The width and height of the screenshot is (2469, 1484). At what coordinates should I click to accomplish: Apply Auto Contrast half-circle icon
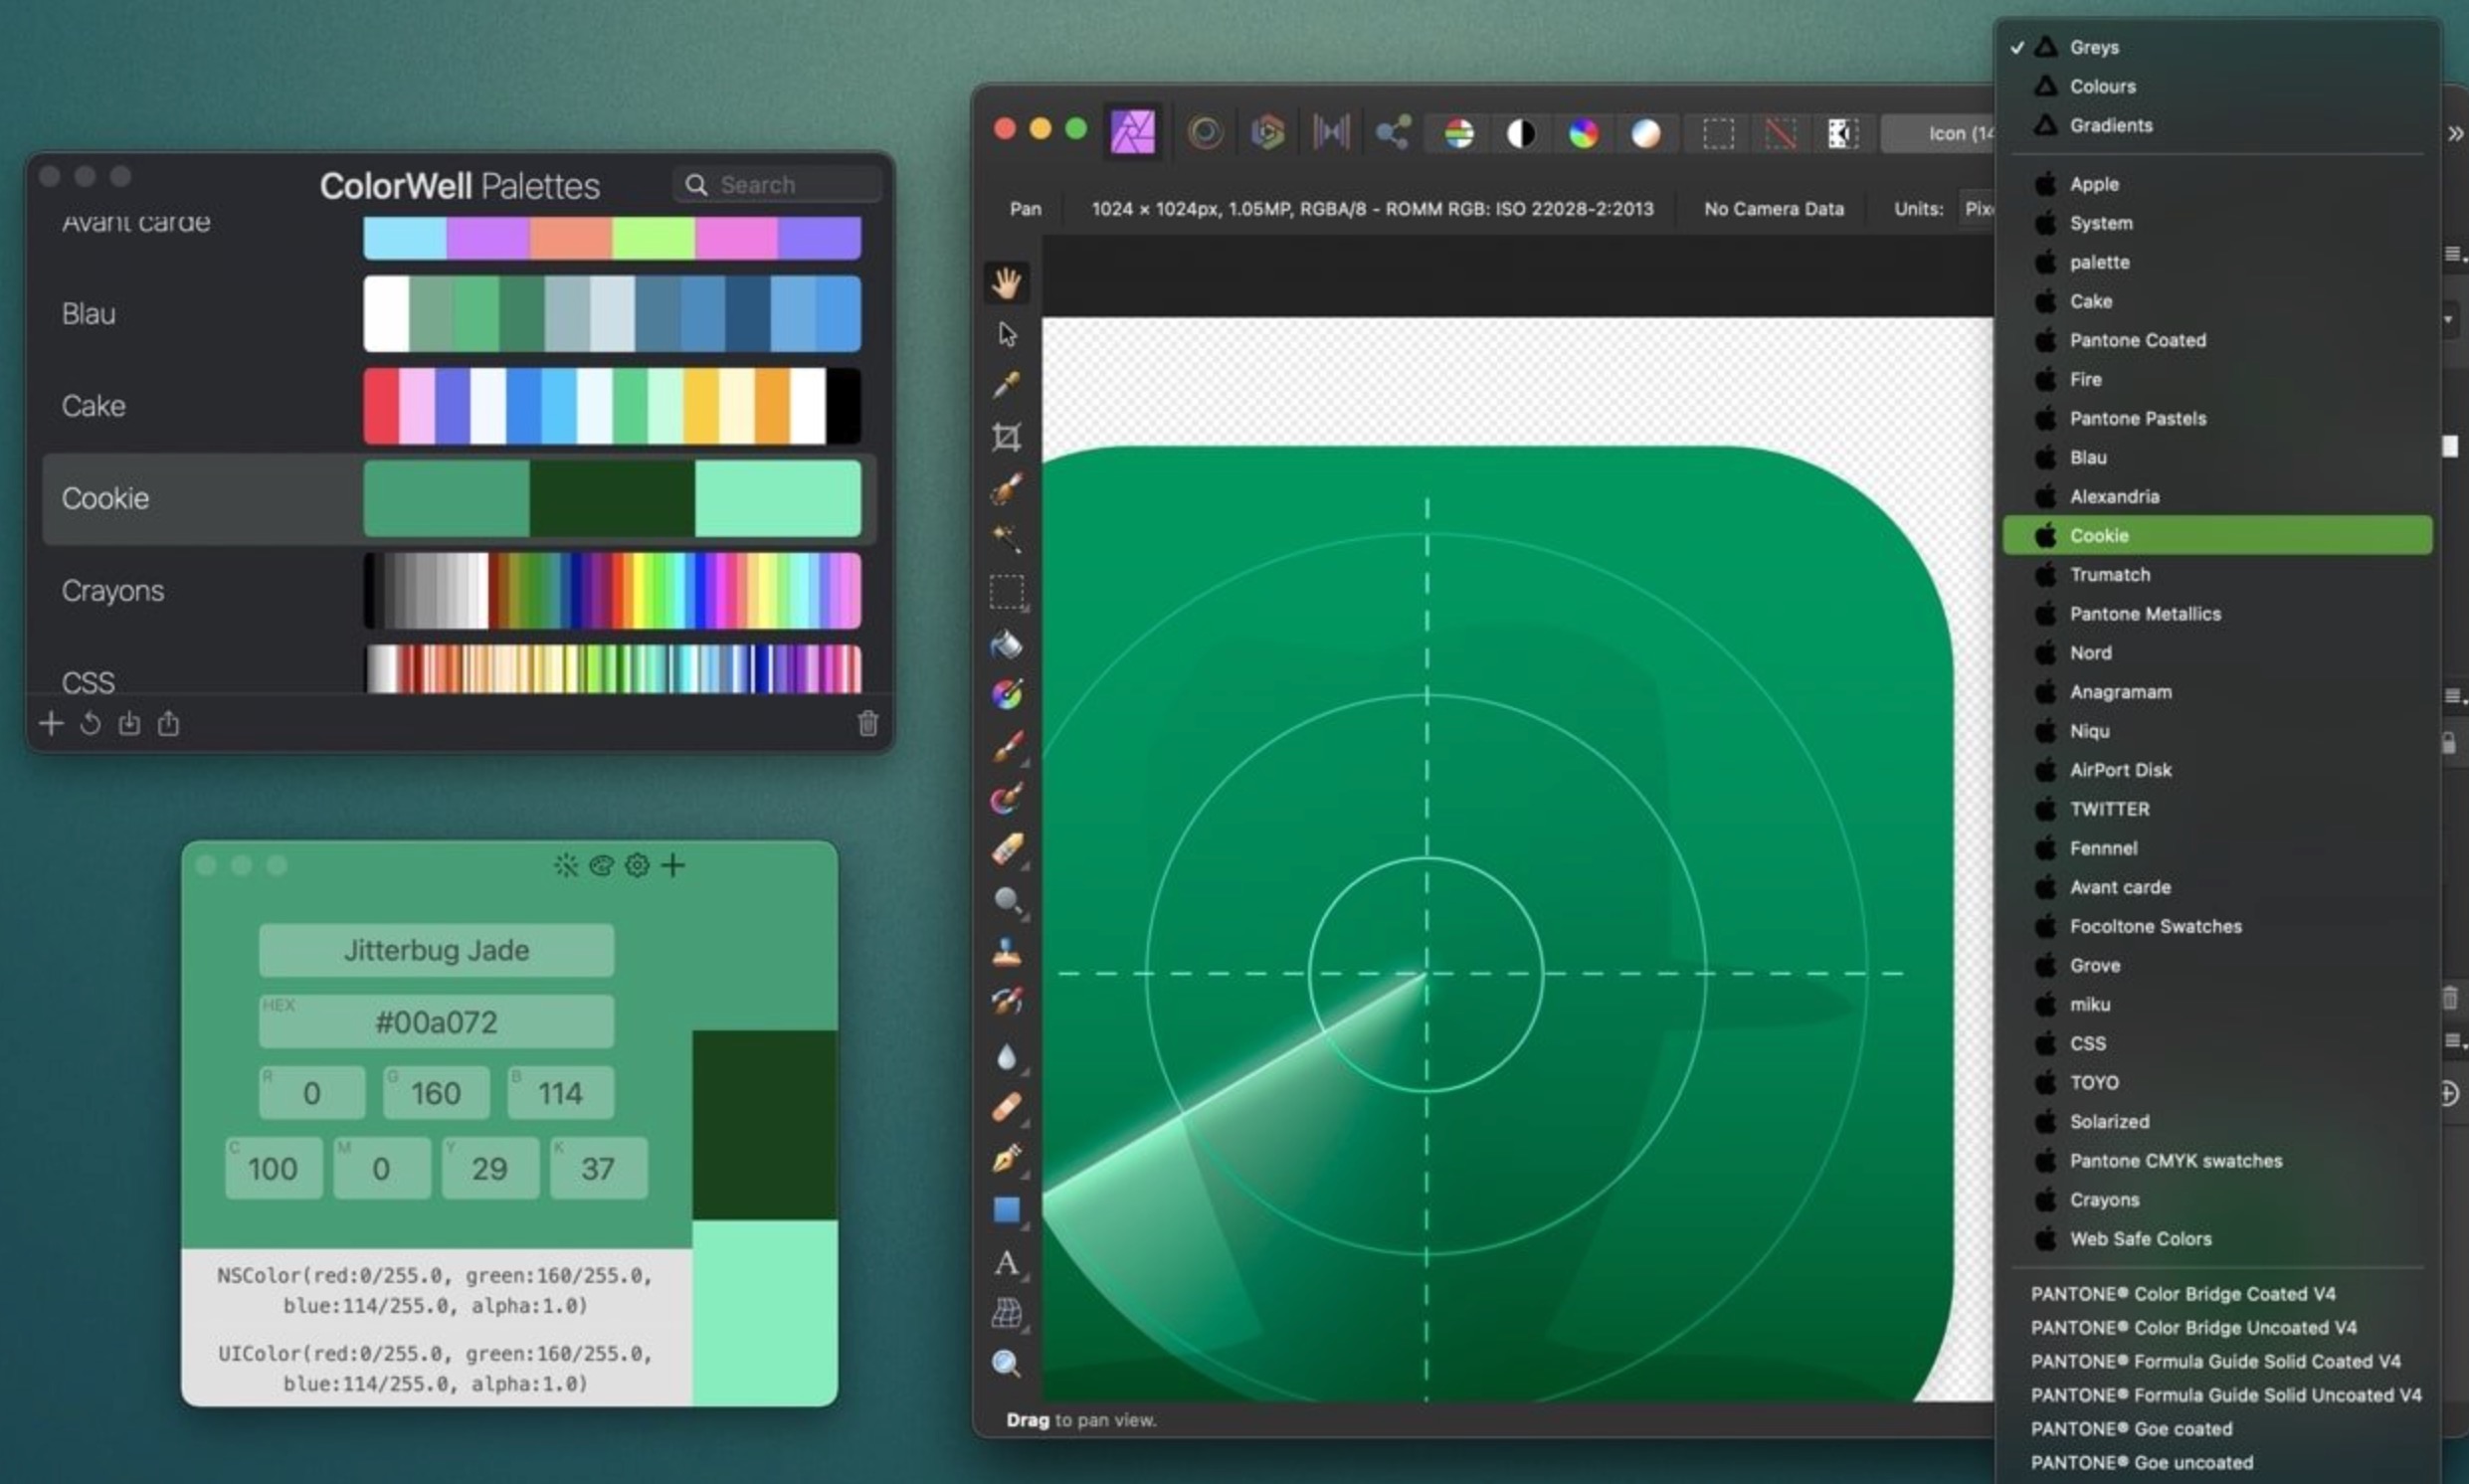click(x=1520, y=133)
